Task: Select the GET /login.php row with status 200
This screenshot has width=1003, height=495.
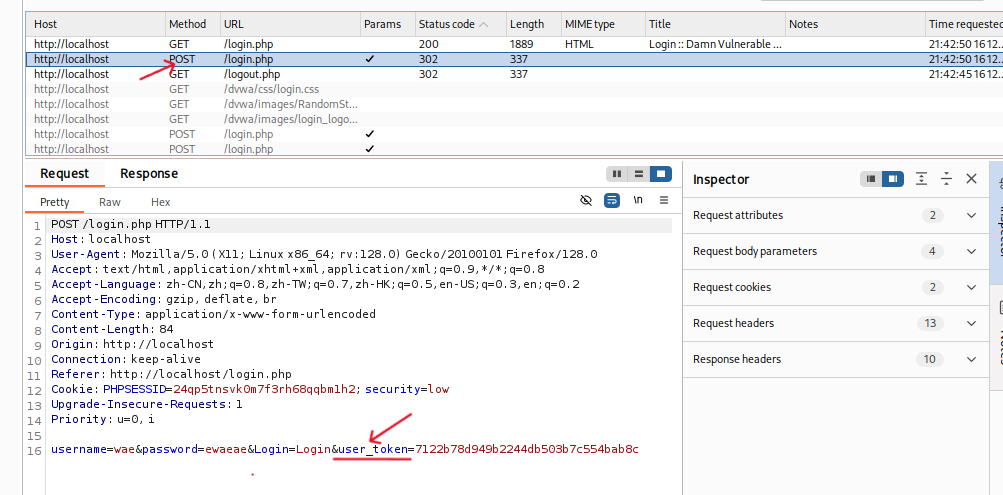Action: (514, 44)
